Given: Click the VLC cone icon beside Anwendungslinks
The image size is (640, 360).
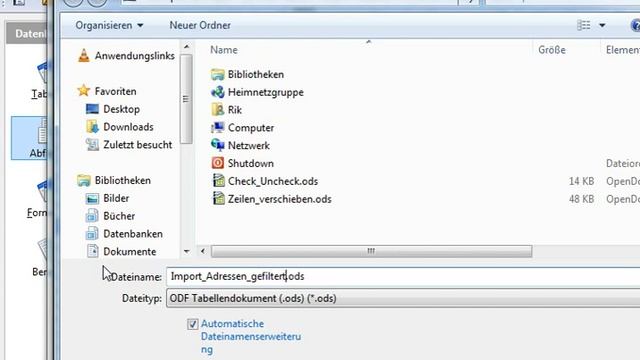Looking at the screenshot, I should (84, 56).
